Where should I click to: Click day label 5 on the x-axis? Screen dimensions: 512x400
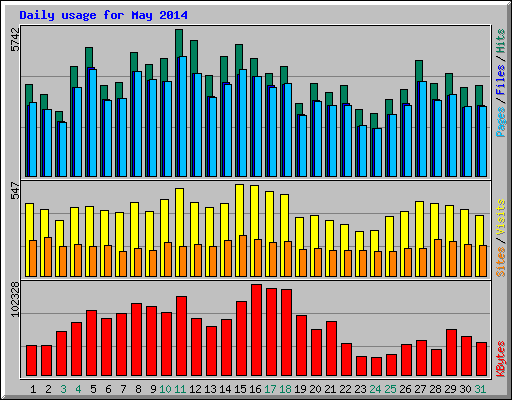(x=93, y=389)
